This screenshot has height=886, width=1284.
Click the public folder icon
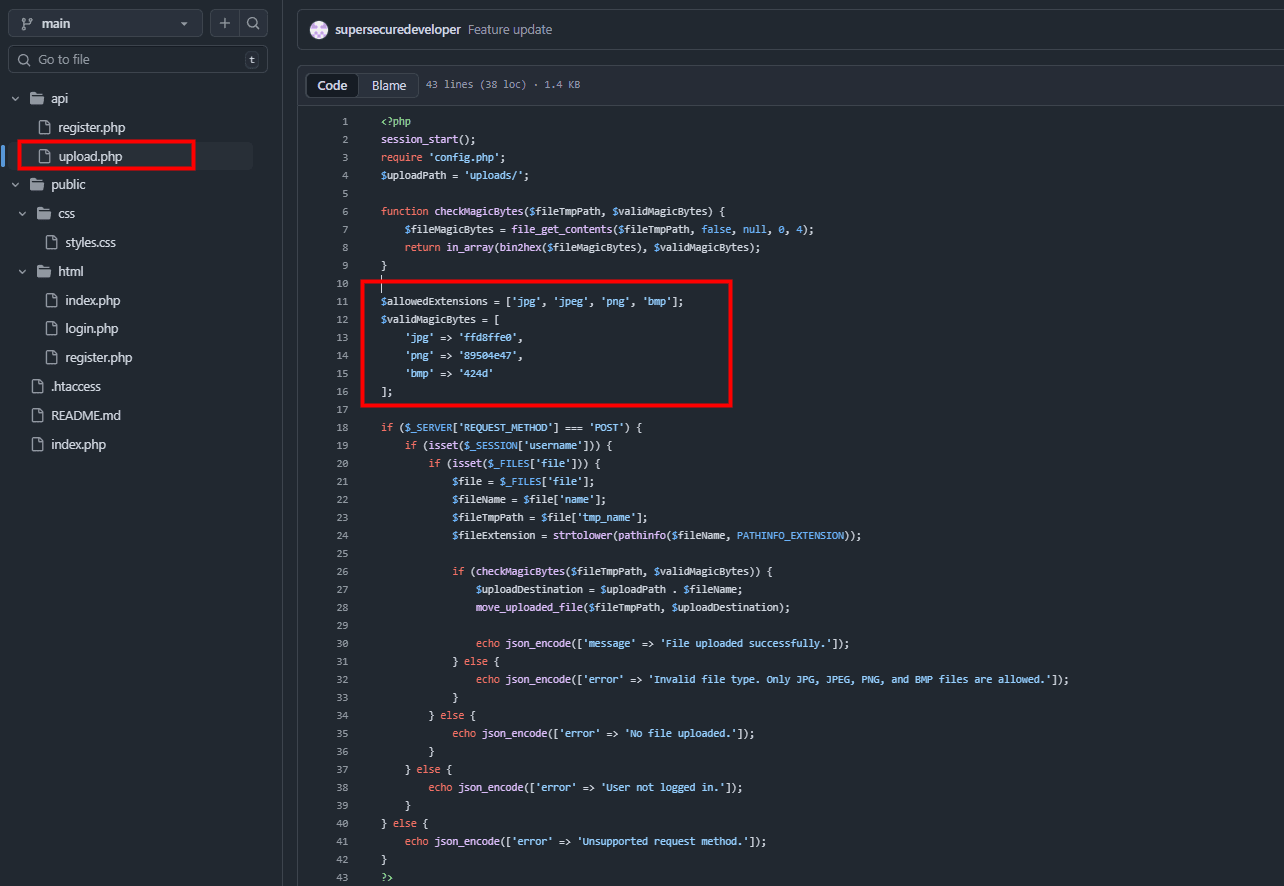[37, 185]
